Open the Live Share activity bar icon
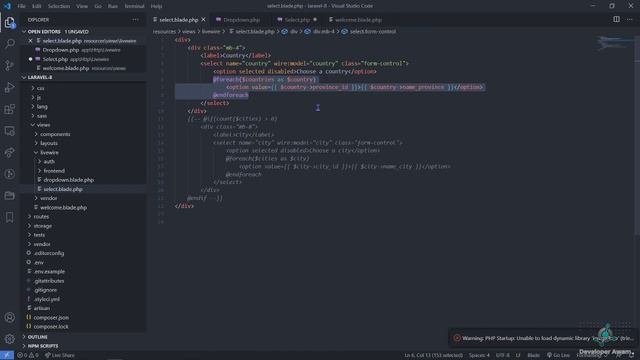 [x=9, y=153]
